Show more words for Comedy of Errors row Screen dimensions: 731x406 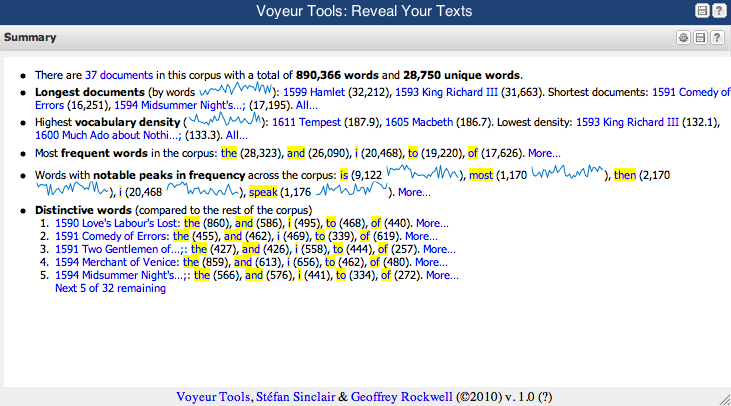pyautogui.click(x=421, y=236)
